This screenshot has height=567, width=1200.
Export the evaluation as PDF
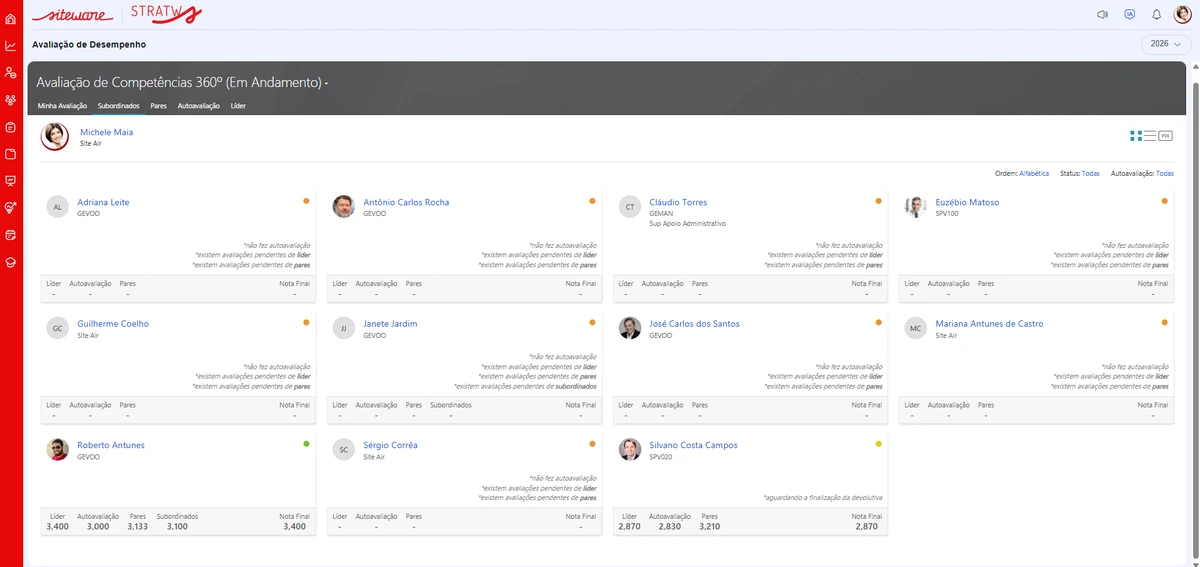[1165, 135]
